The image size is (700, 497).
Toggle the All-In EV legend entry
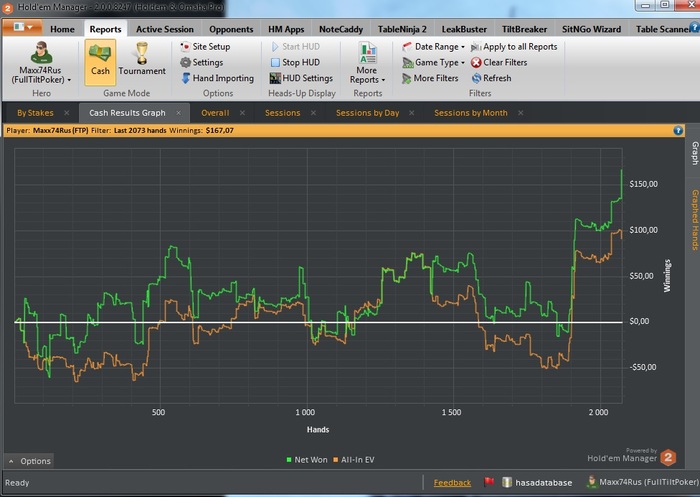[x=354, y=459]
